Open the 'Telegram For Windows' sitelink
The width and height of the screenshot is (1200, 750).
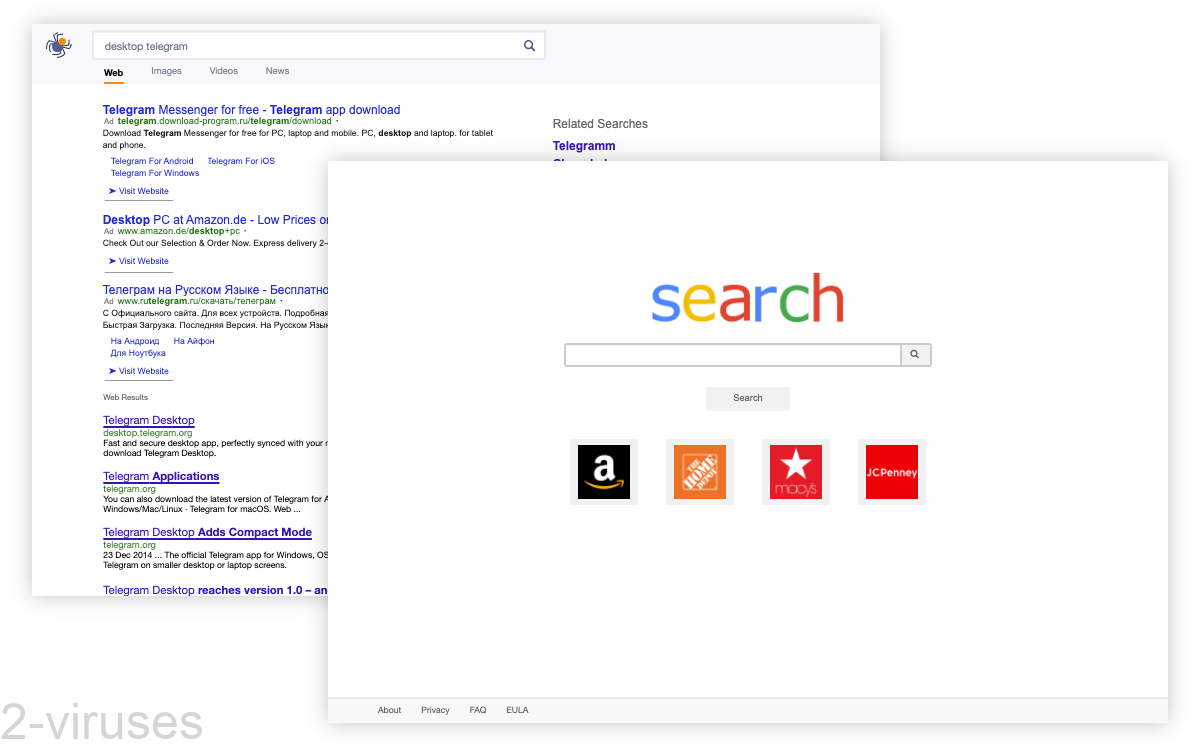coord(155,172)
